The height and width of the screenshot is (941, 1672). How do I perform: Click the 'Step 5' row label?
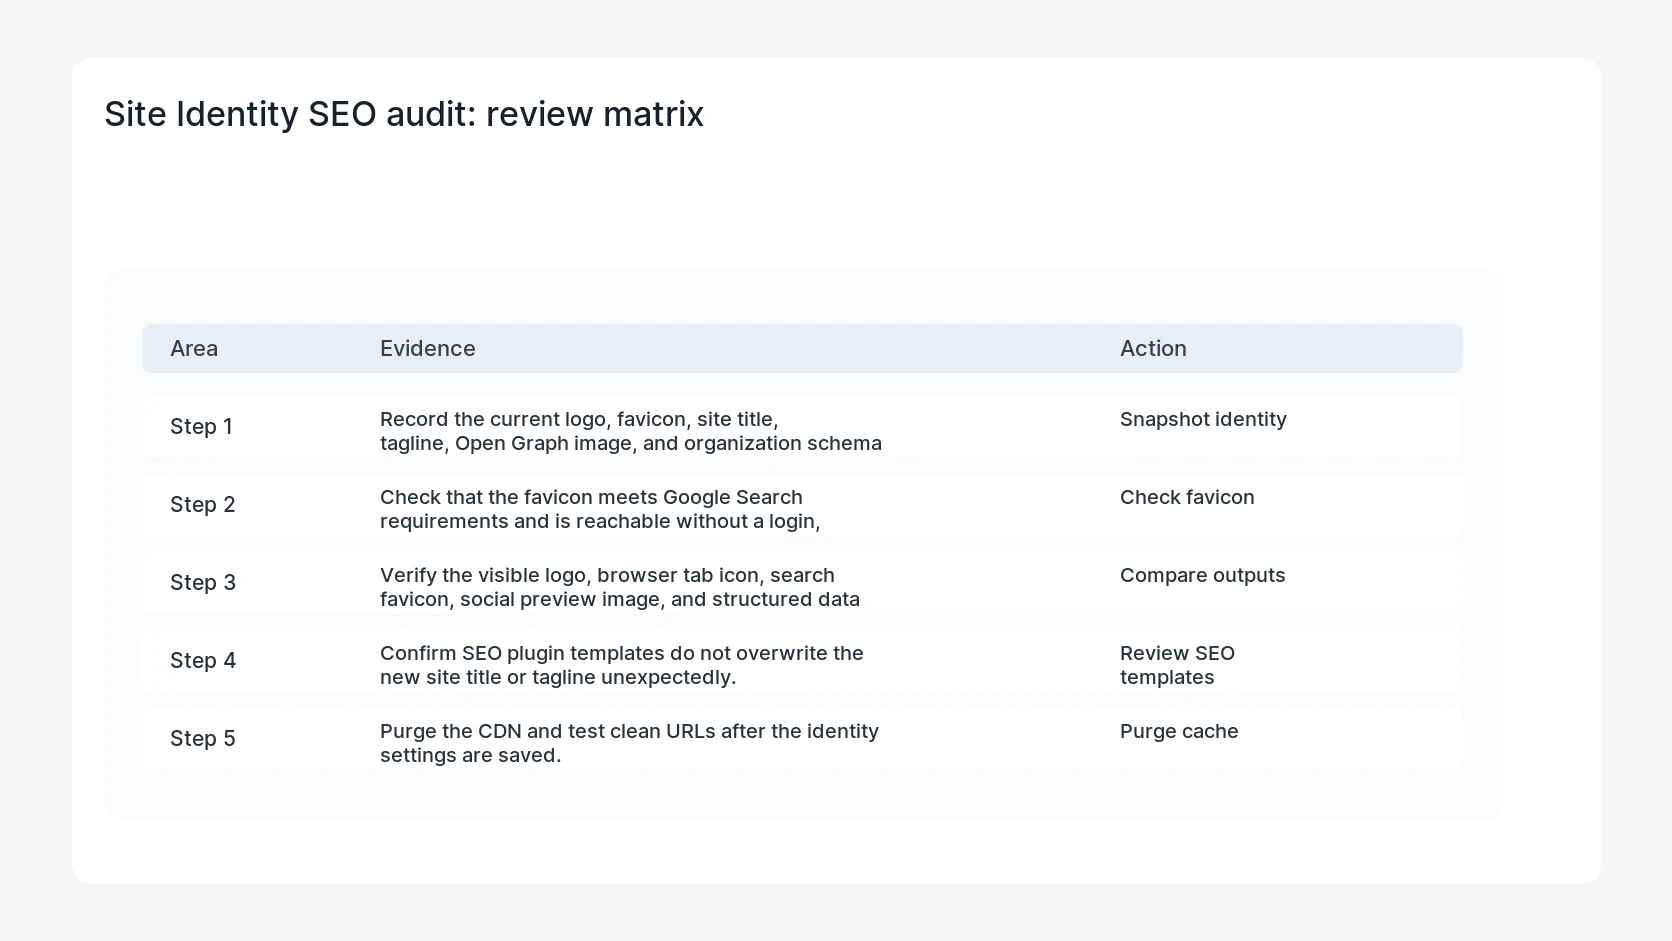coord(203,738)
